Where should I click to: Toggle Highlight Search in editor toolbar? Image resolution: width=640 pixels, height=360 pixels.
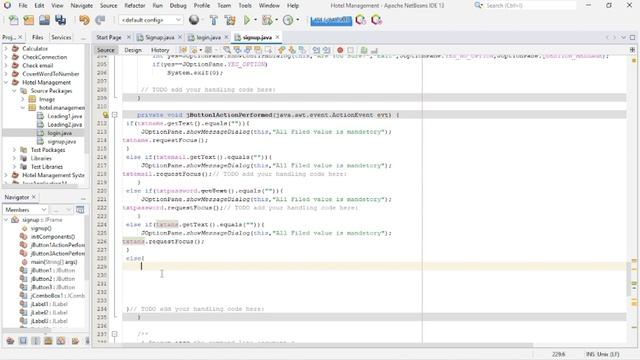(257, 50)
